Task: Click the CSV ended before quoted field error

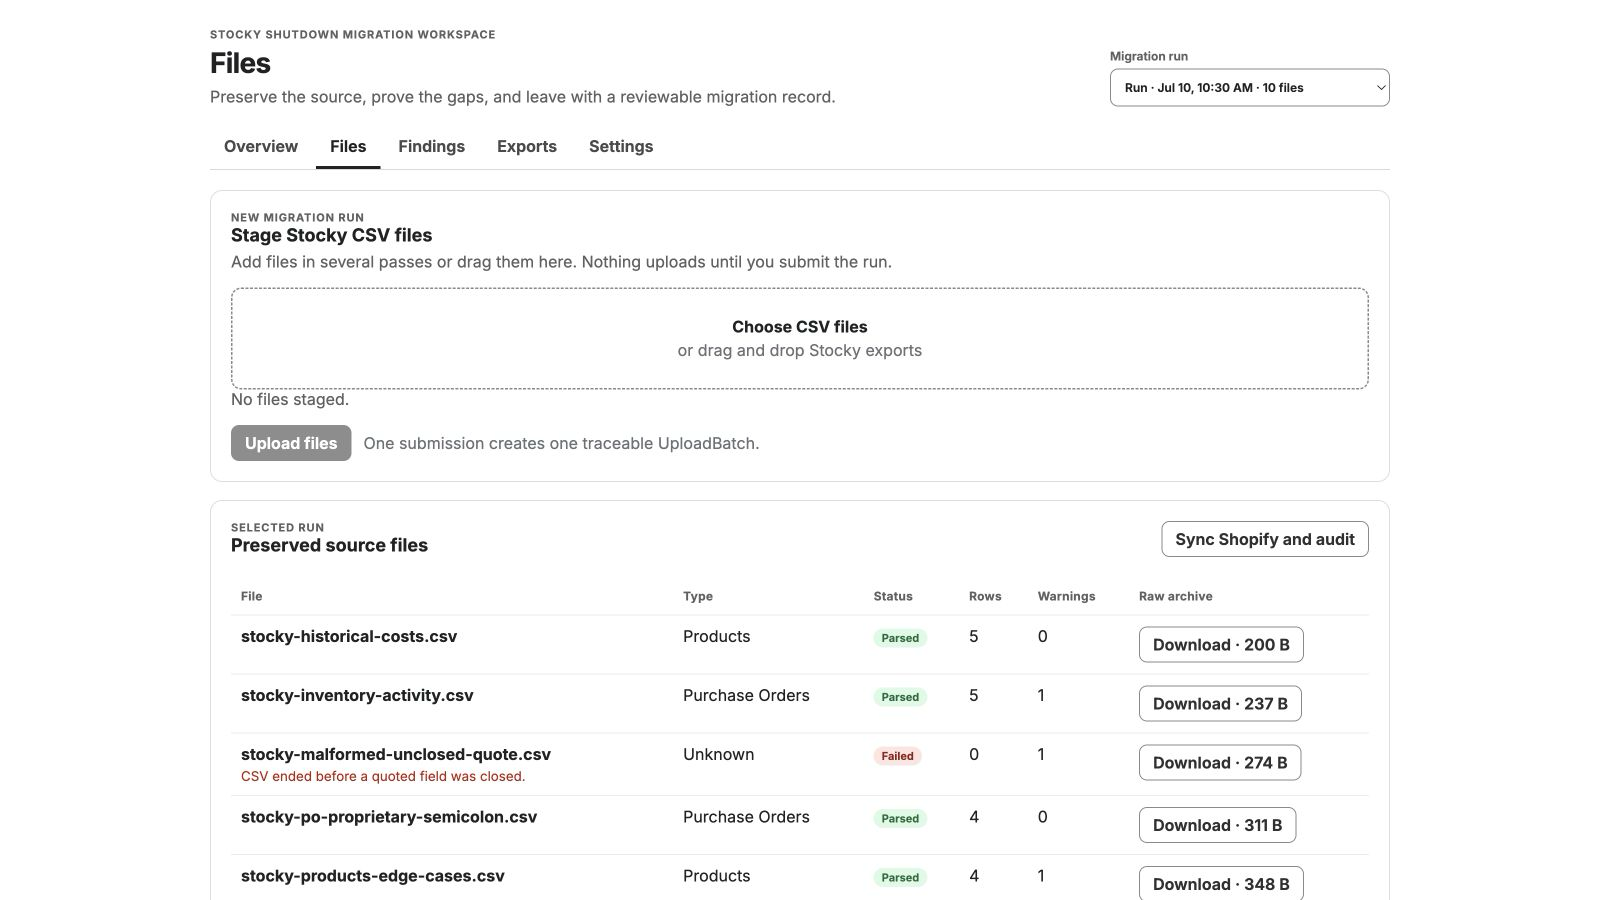Action: click(383, 776)
